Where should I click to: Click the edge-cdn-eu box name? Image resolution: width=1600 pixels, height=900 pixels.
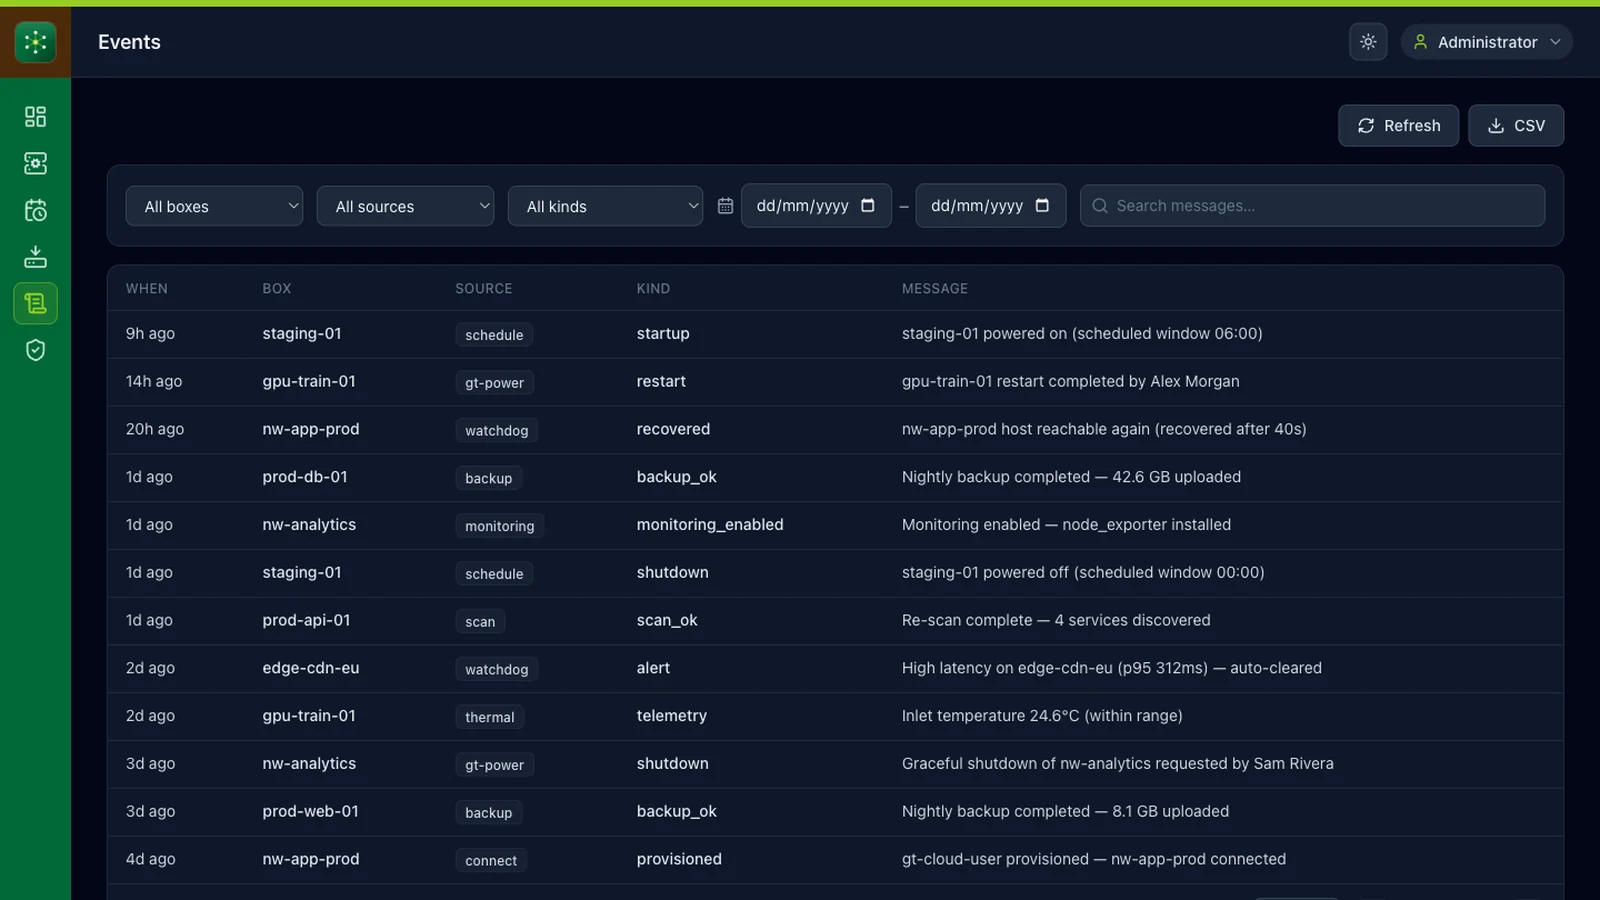(311, 668)
